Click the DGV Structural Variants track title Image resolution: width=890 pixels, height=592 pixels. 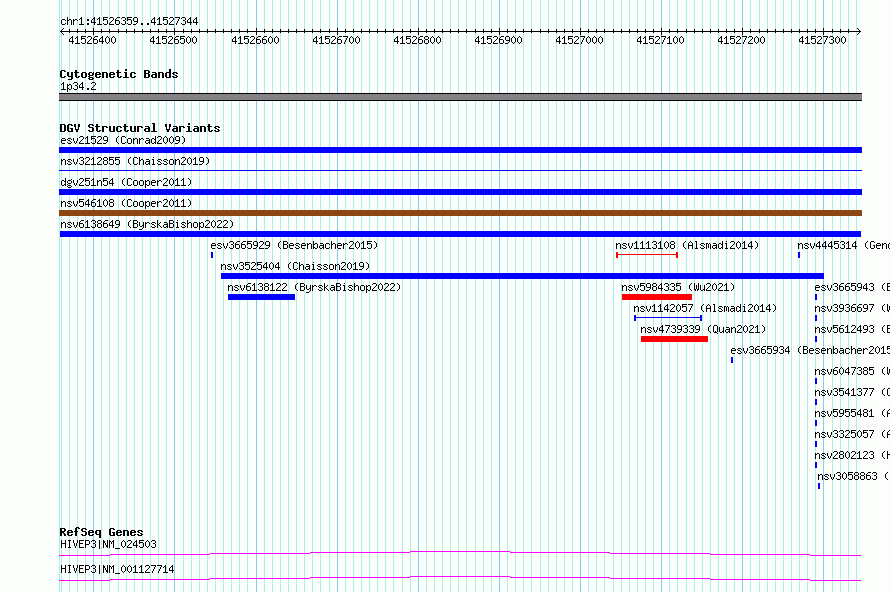click(140, 128)
